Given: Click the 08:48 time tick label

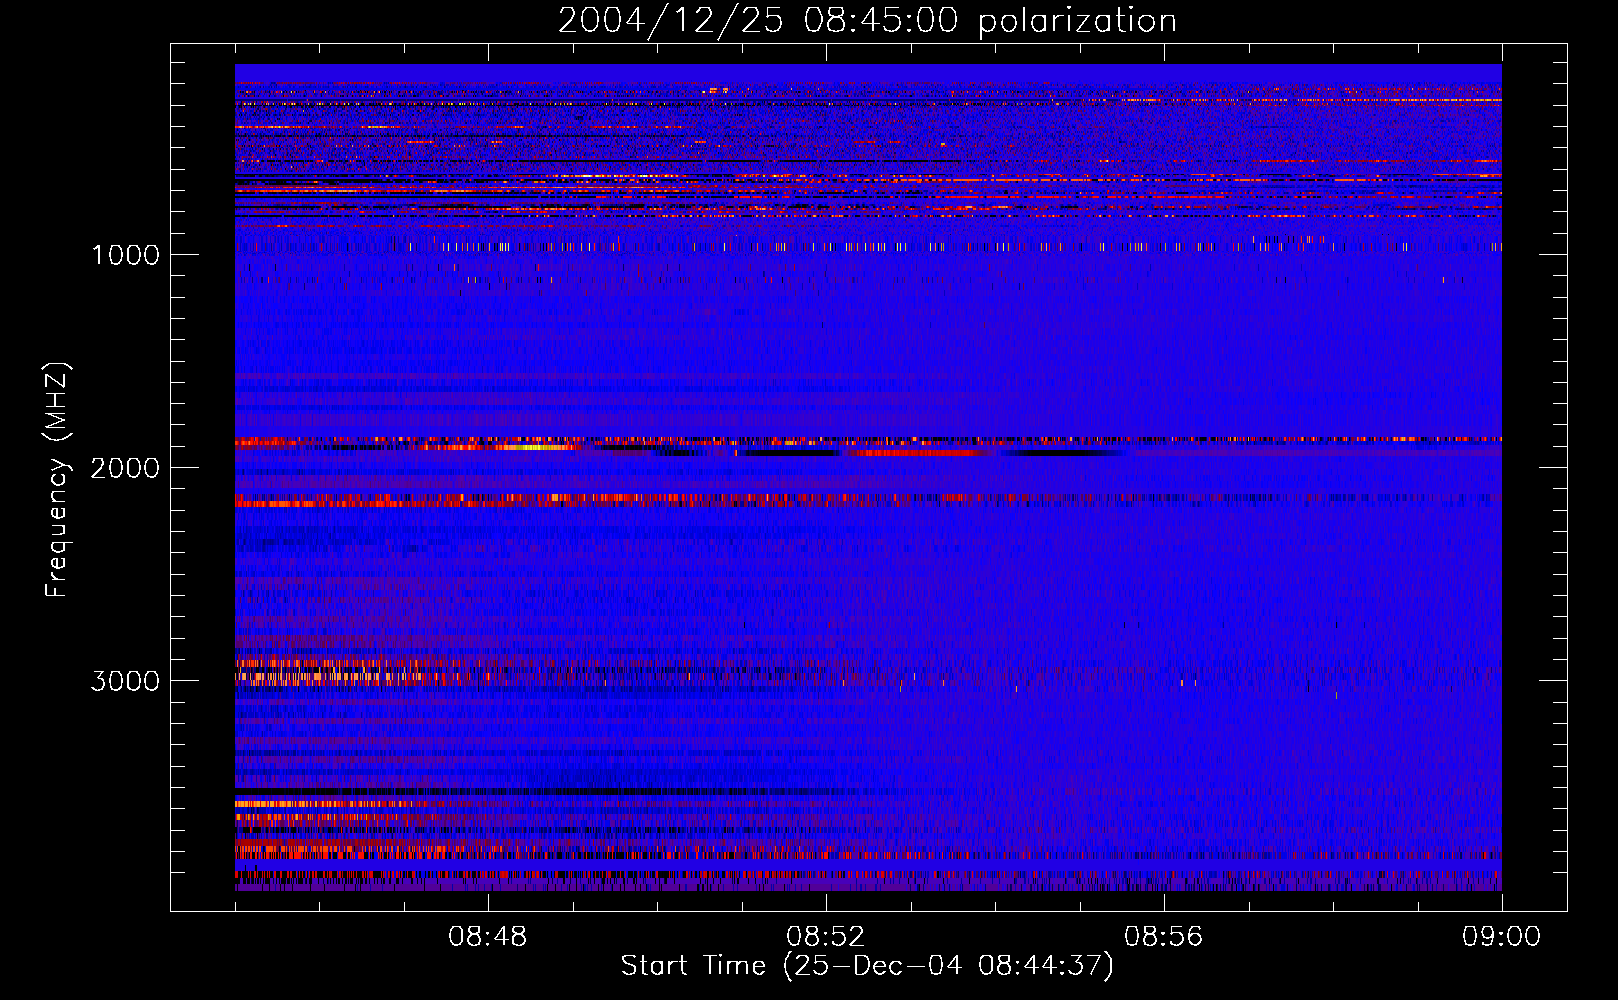Looking at the screenshot, I should (488, 937).
